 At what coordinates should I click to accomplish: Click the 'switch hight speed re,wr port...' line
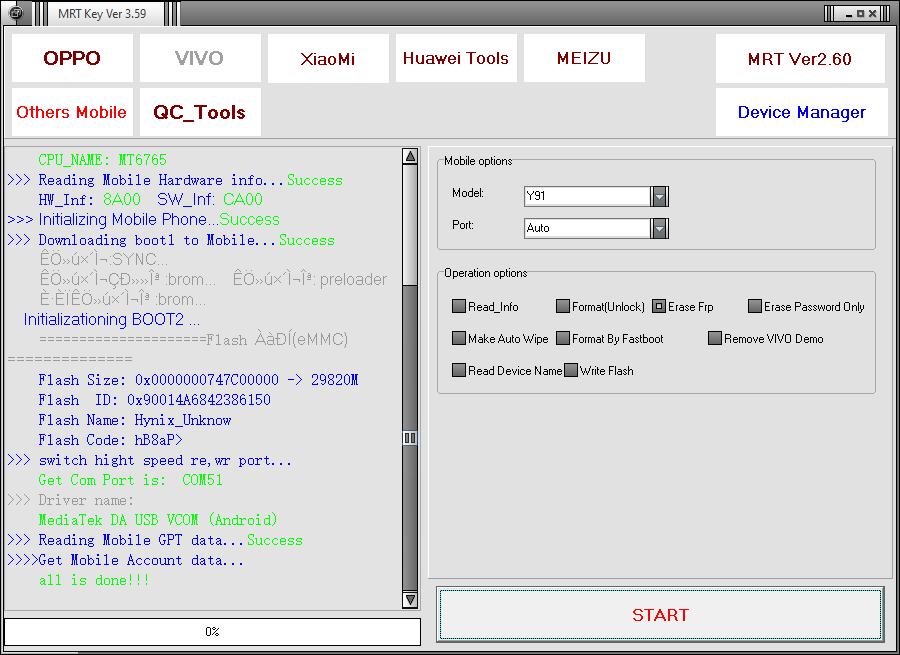(149, 460)
